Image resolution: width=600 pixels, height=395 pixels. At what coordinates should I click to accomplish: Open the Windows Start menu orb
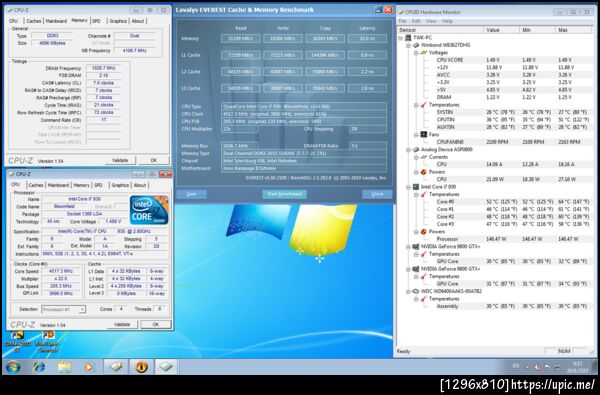[13, 367]
